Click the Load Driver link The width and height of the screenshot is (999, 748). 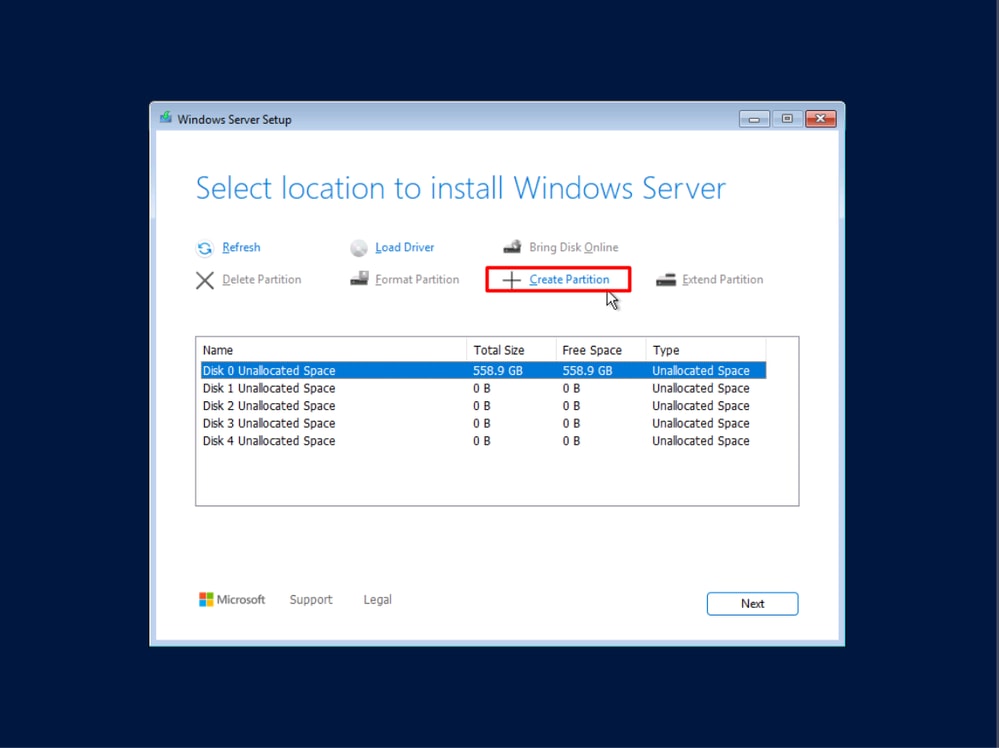click(x=404, y=247)
